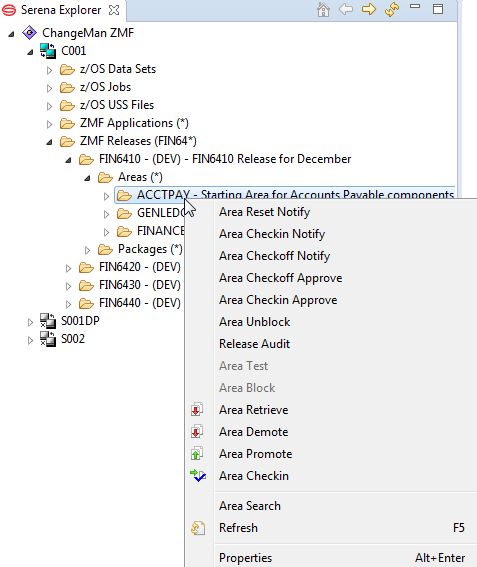Click the Refresh sync arrows toolbar icon
The height and width of the screenshot is (567, 477).
[392, 10]
